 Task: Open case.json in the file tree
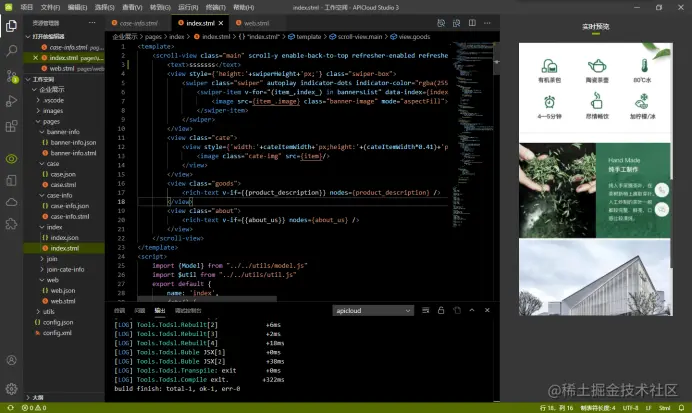click(63, 174)
